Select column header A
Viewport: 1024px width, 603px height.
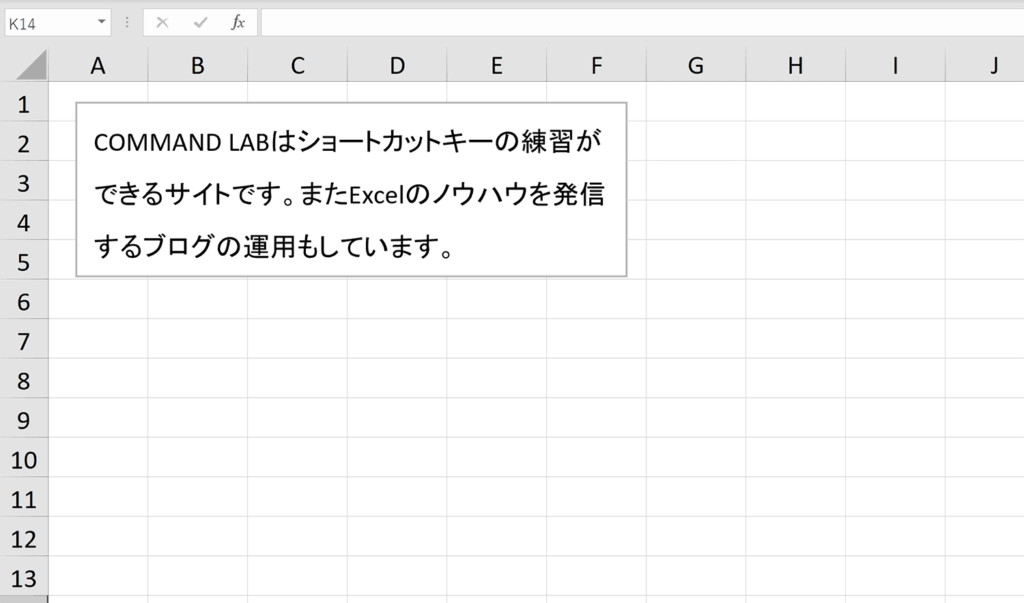click(97, 64)
